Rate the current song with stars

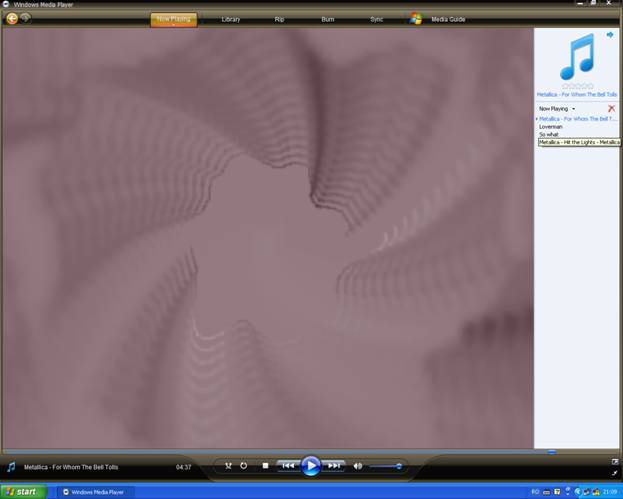pyautogui.click(x=577, y=86)
